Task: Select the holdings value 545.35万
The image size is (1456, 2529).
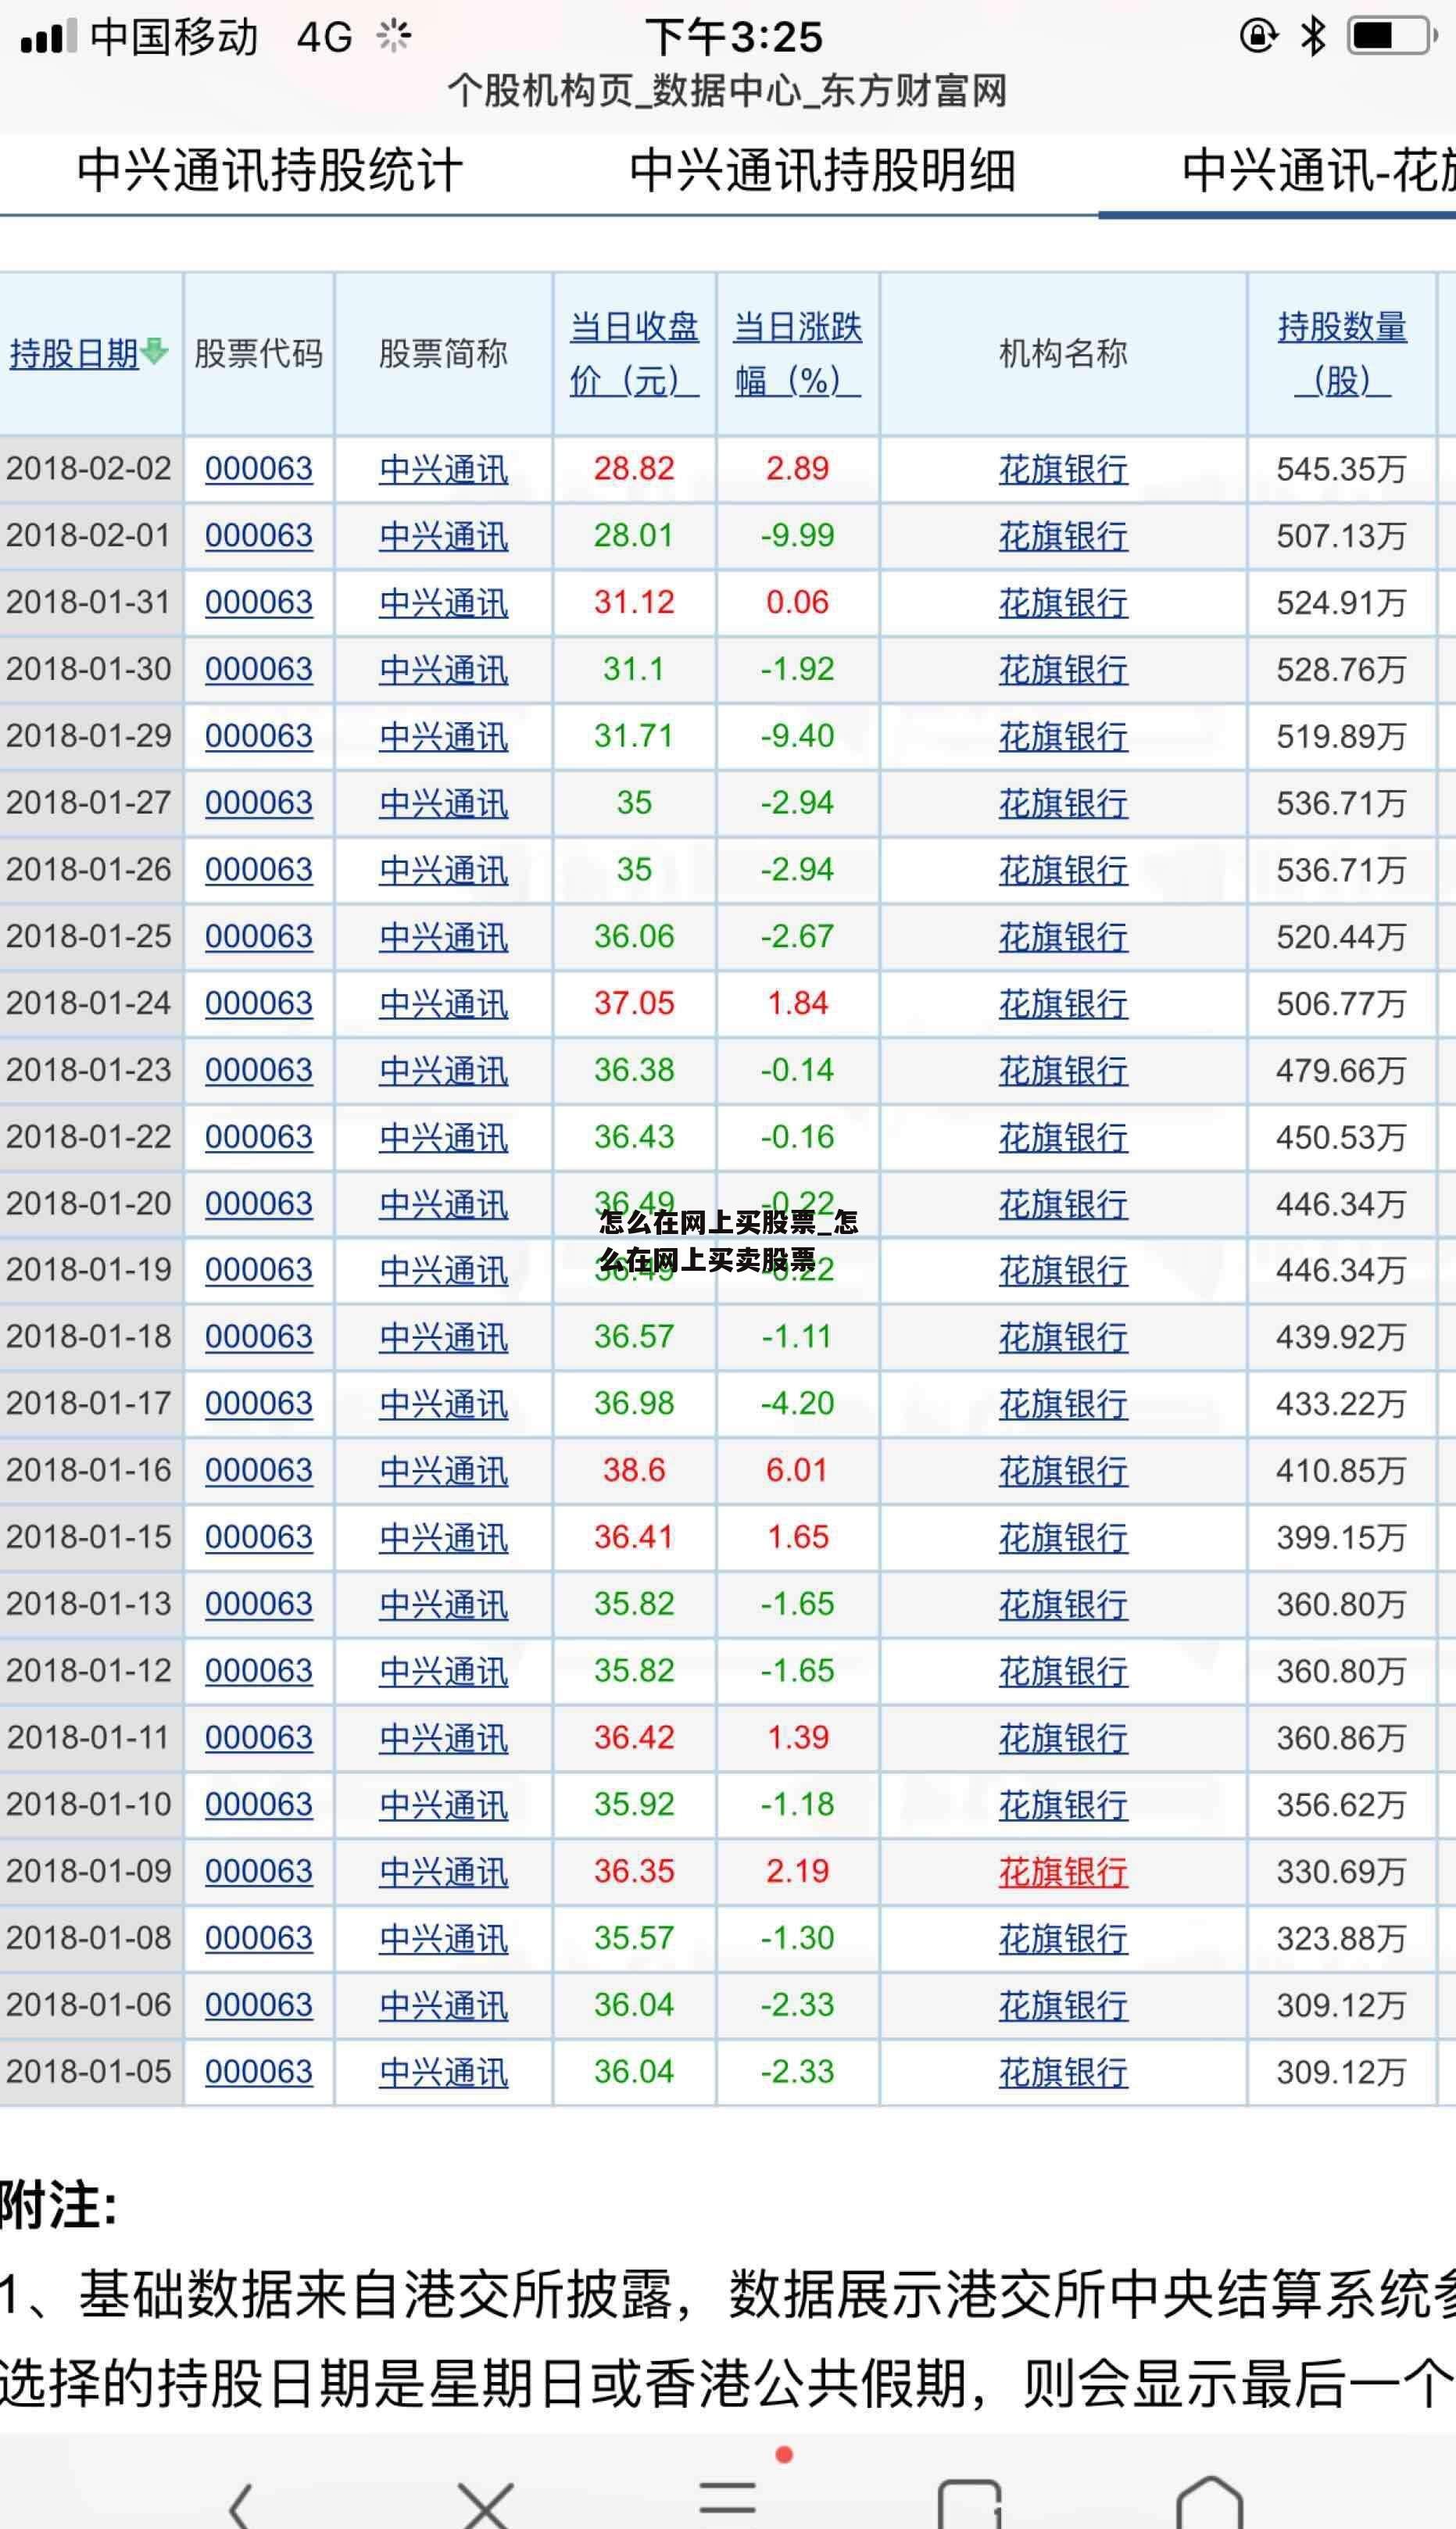Action: [1341, 469]
